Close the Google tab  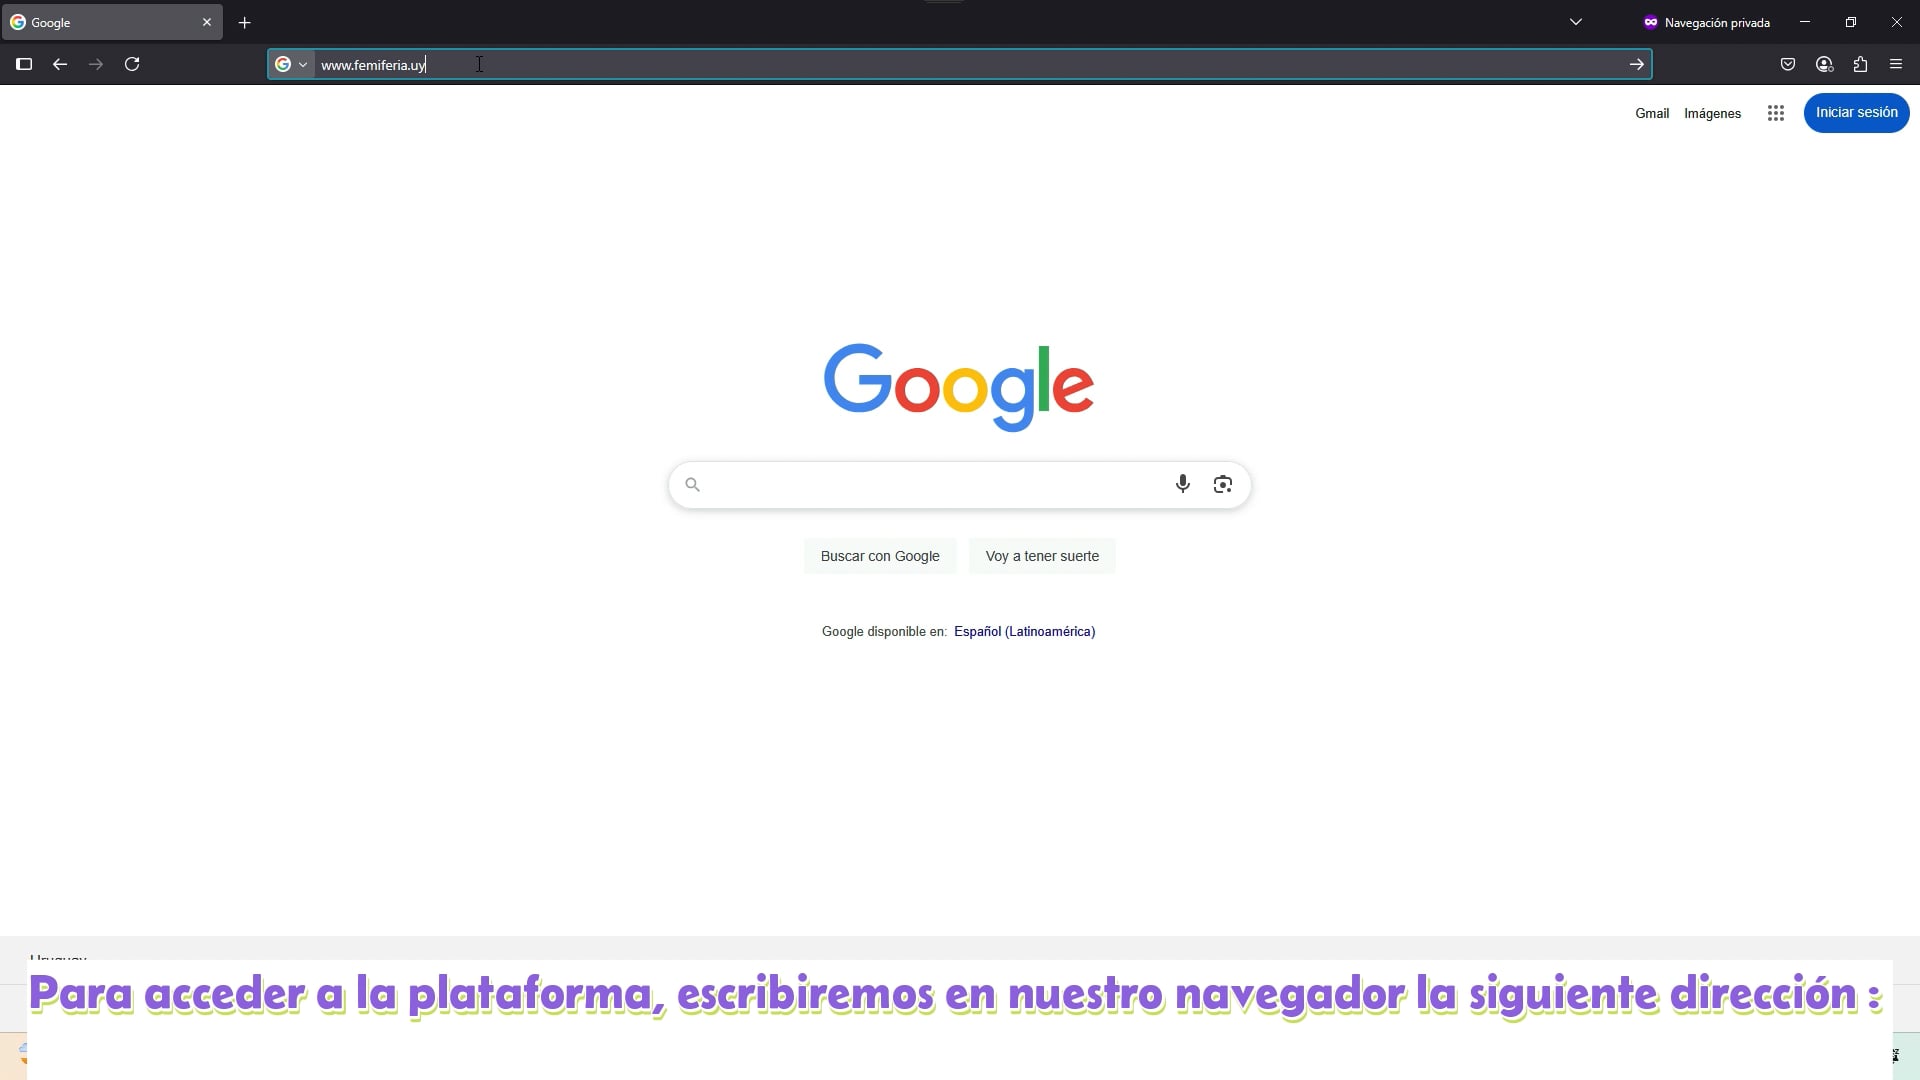click(x=207, y=22)
